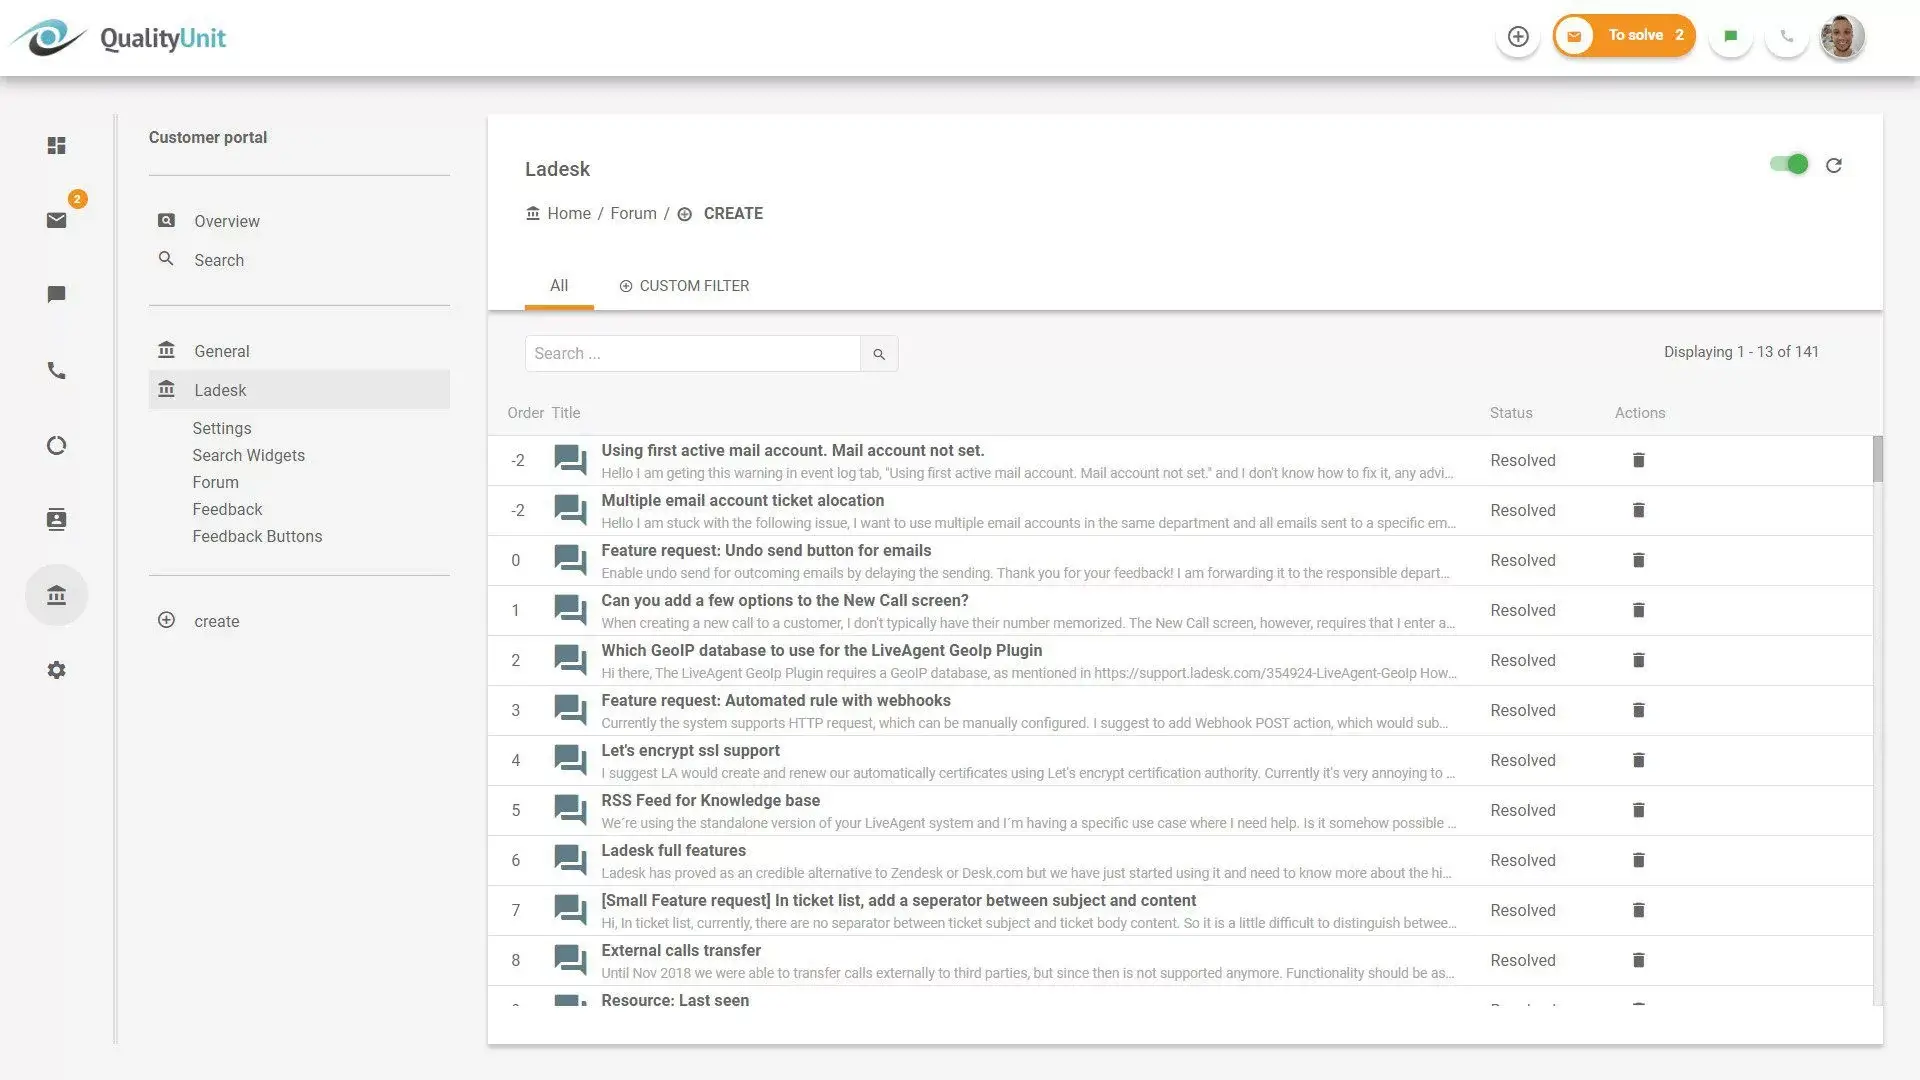
Task: Add a new view via CUSTOM FILTER tab
Action: tap(684, 285)
